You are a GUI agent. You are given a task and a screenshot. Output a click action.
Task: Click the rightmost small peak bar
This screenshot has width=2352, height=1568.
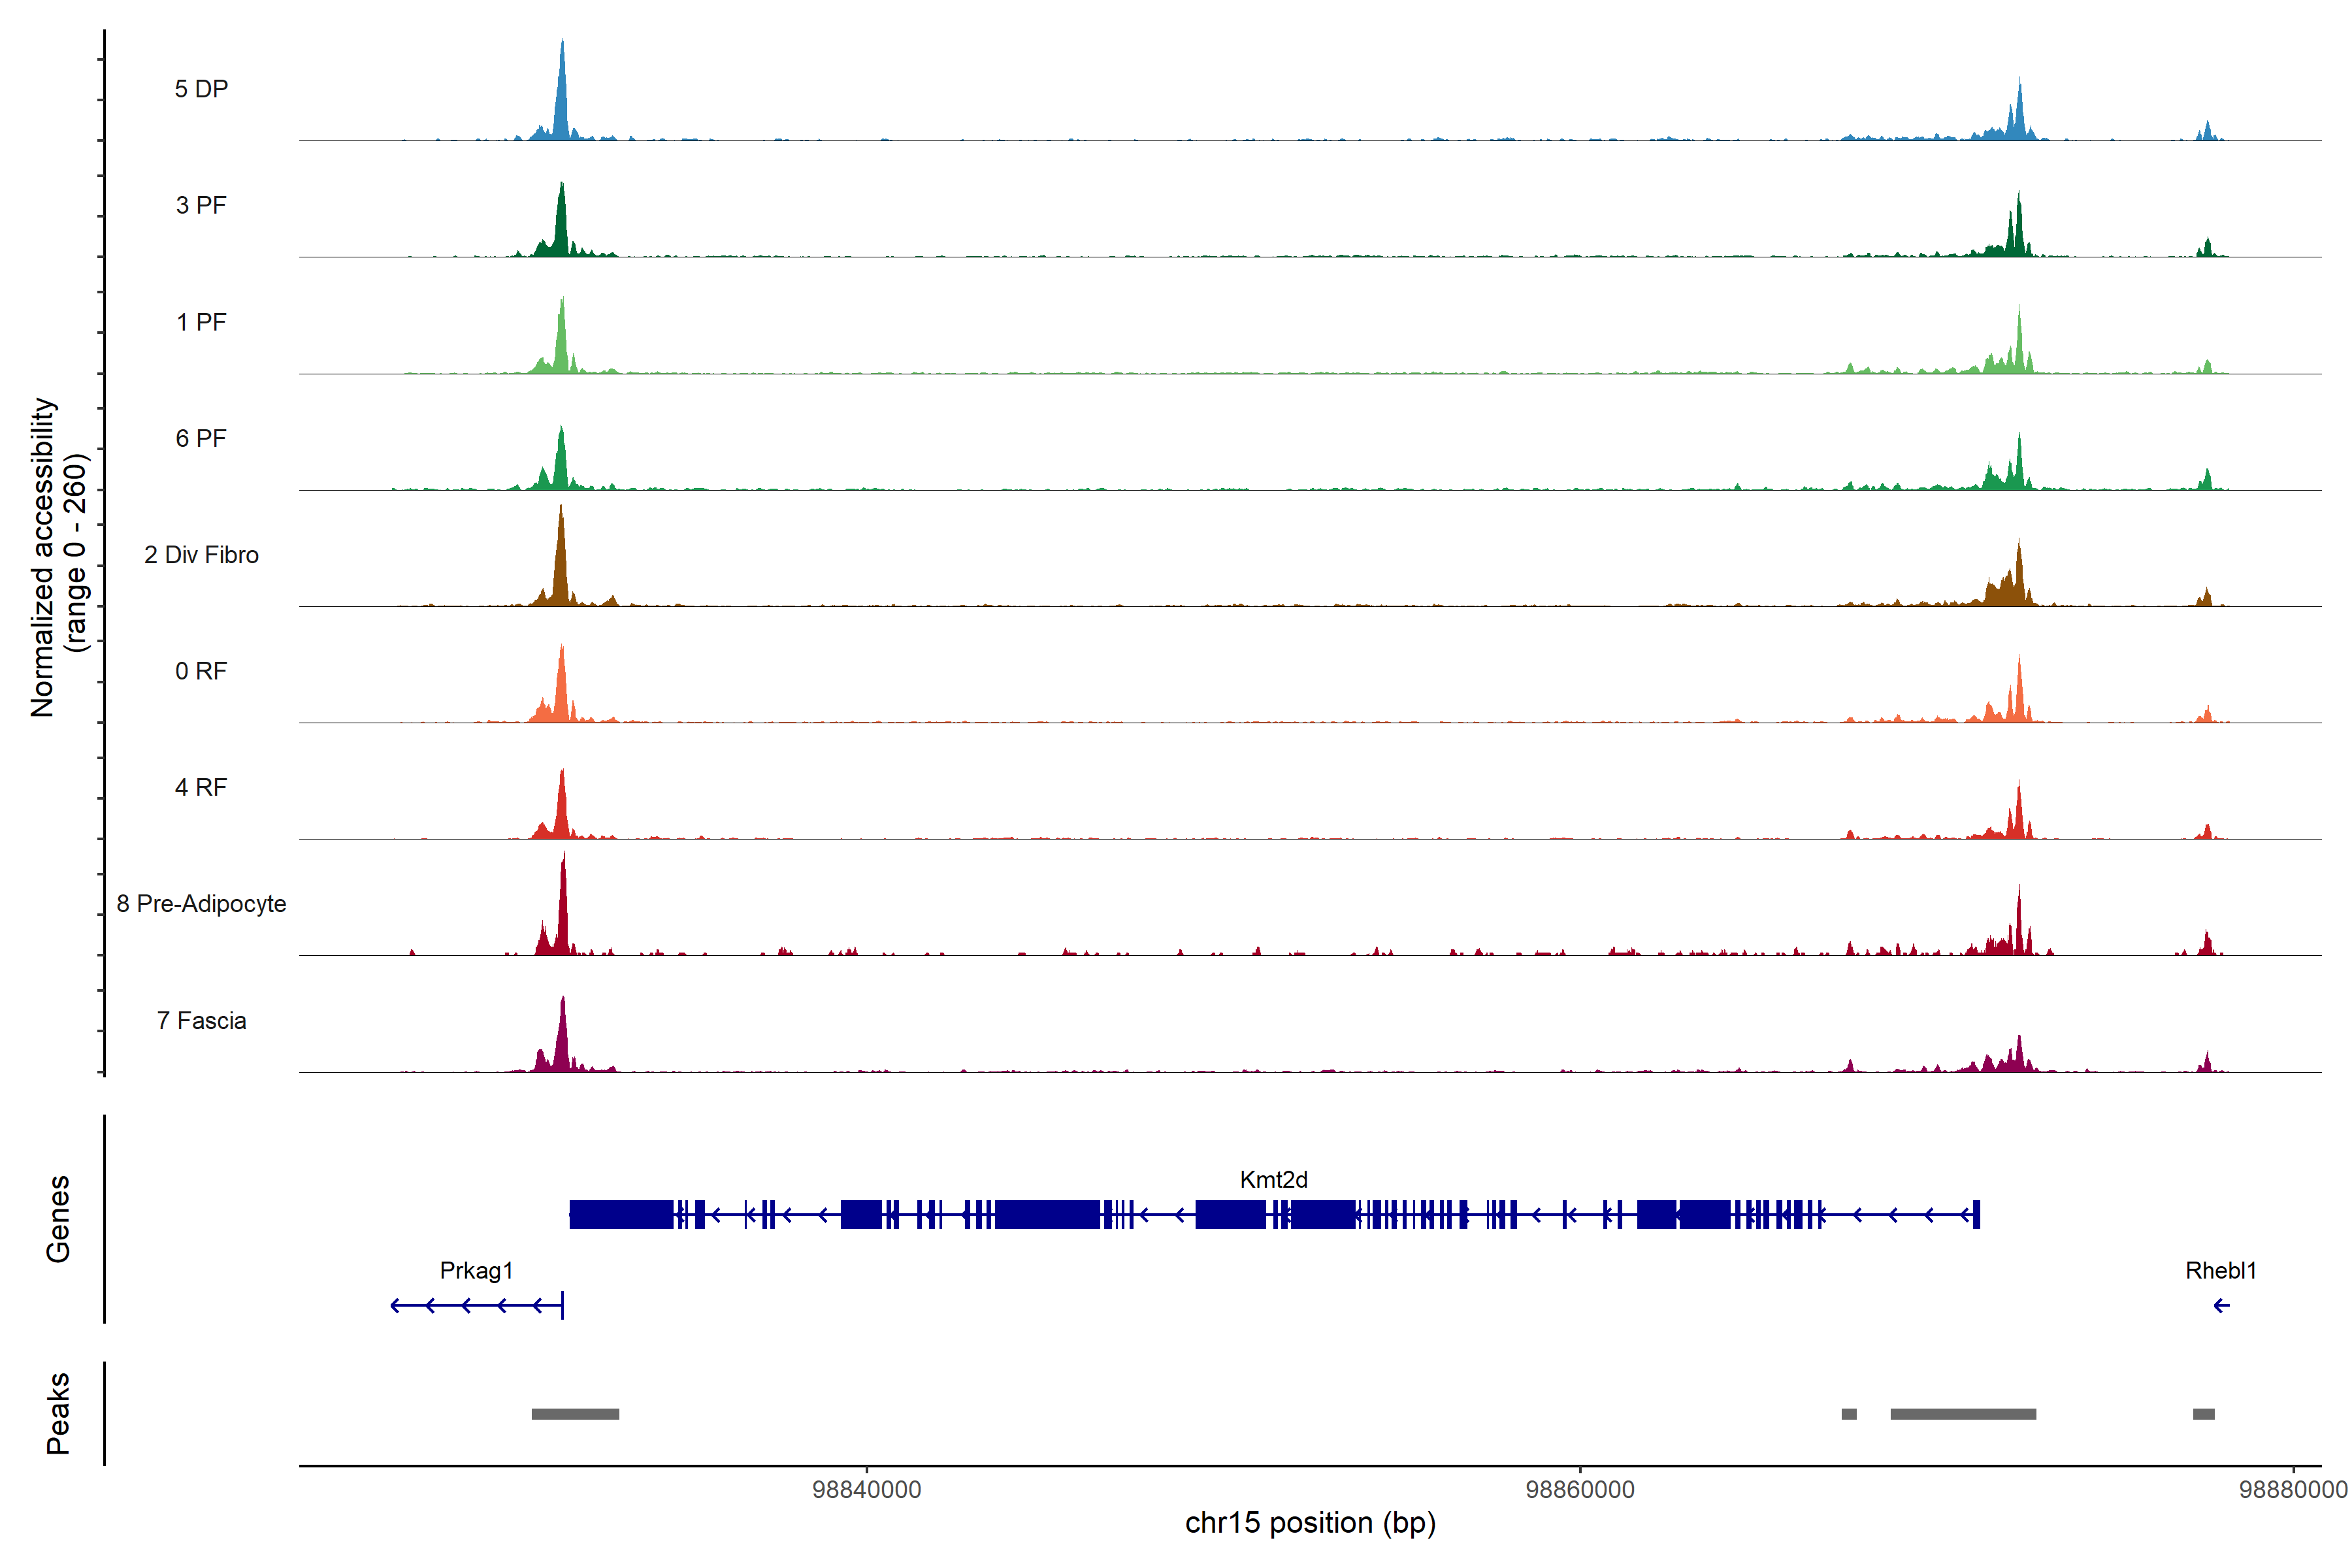click(2203, 1414)
